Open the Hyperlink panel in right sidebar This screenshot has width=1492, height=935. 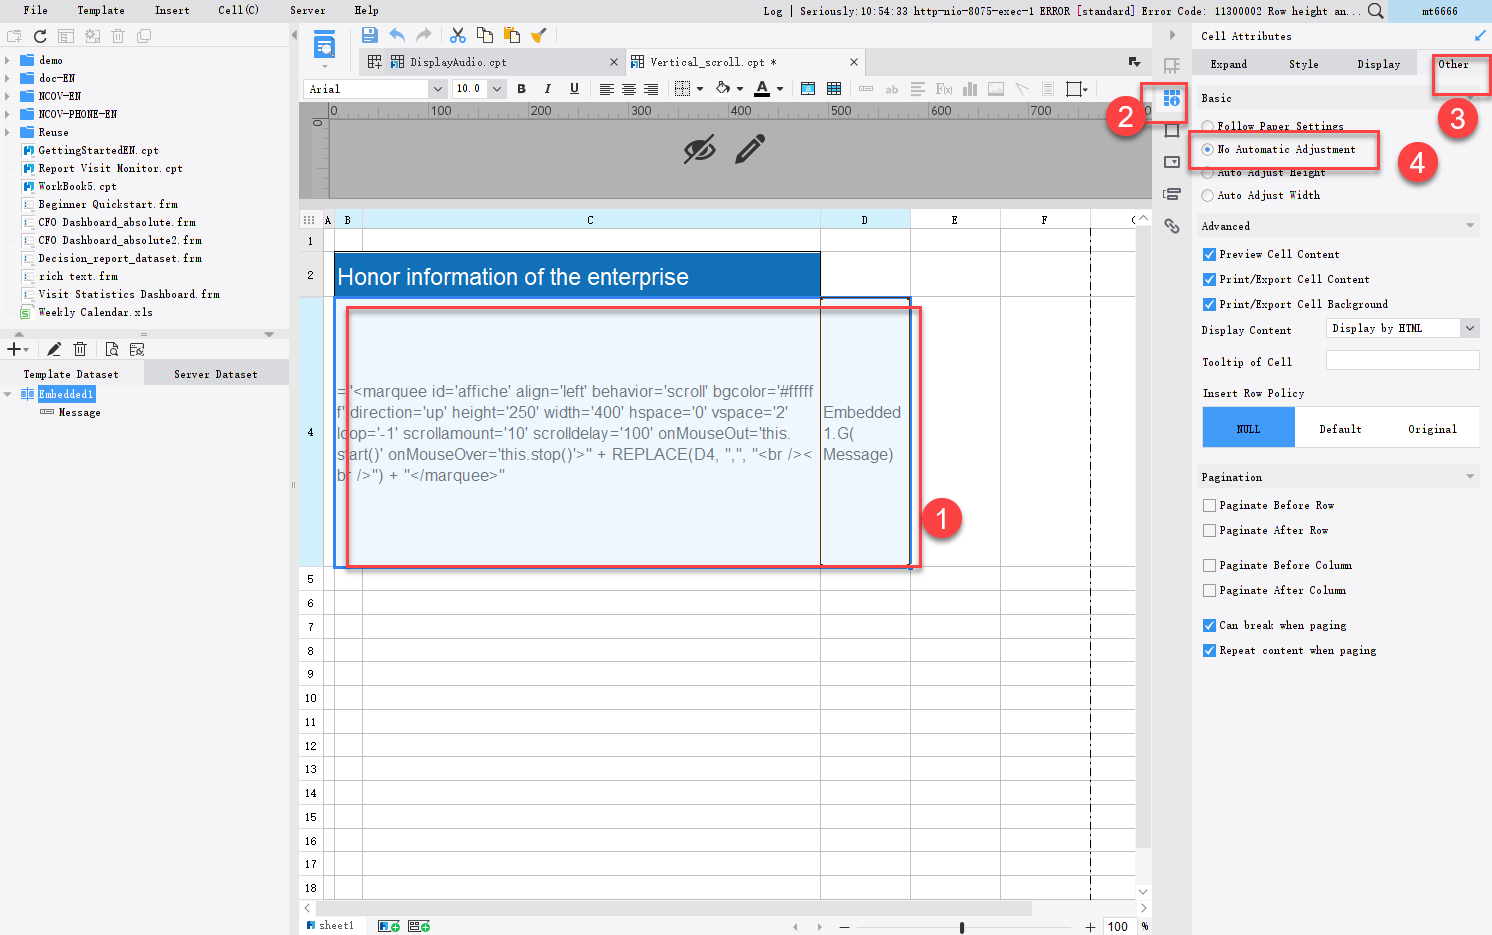(x=1171, y=227)
